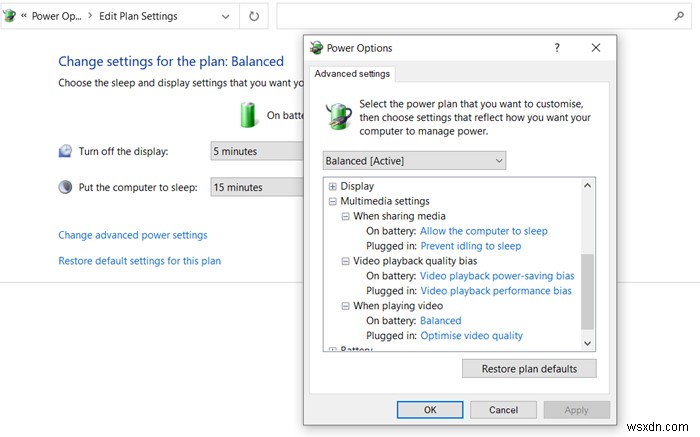Click Prevent idling to sleep value
Image resolution: width=700 pixels, height=437 pixels.
[471, 246]
